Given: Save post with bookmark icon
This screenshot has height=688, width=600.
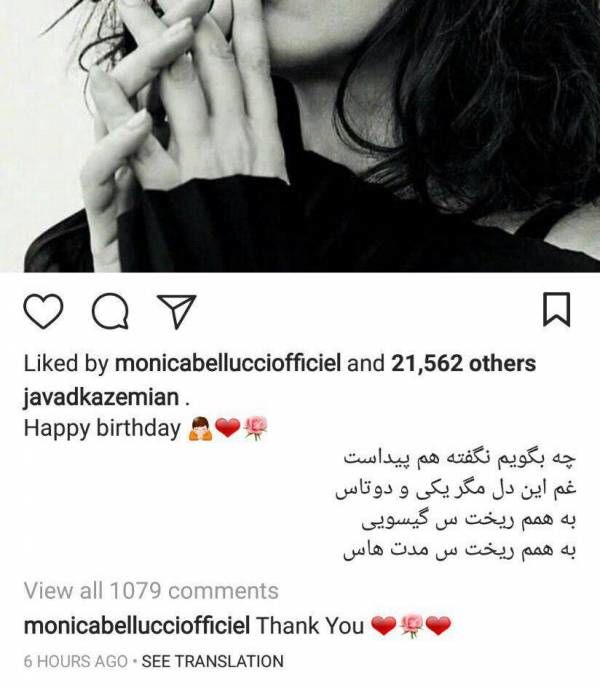Looking at the screenshot, I should pyautogui.click(x=557, y=309).
